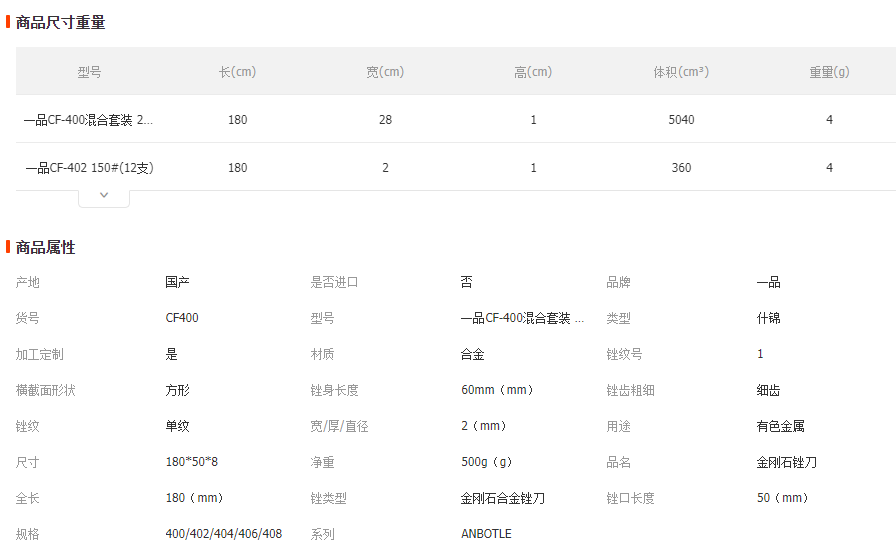
Task: Click the 净重 value 500g
Action: tap(486, 462)
